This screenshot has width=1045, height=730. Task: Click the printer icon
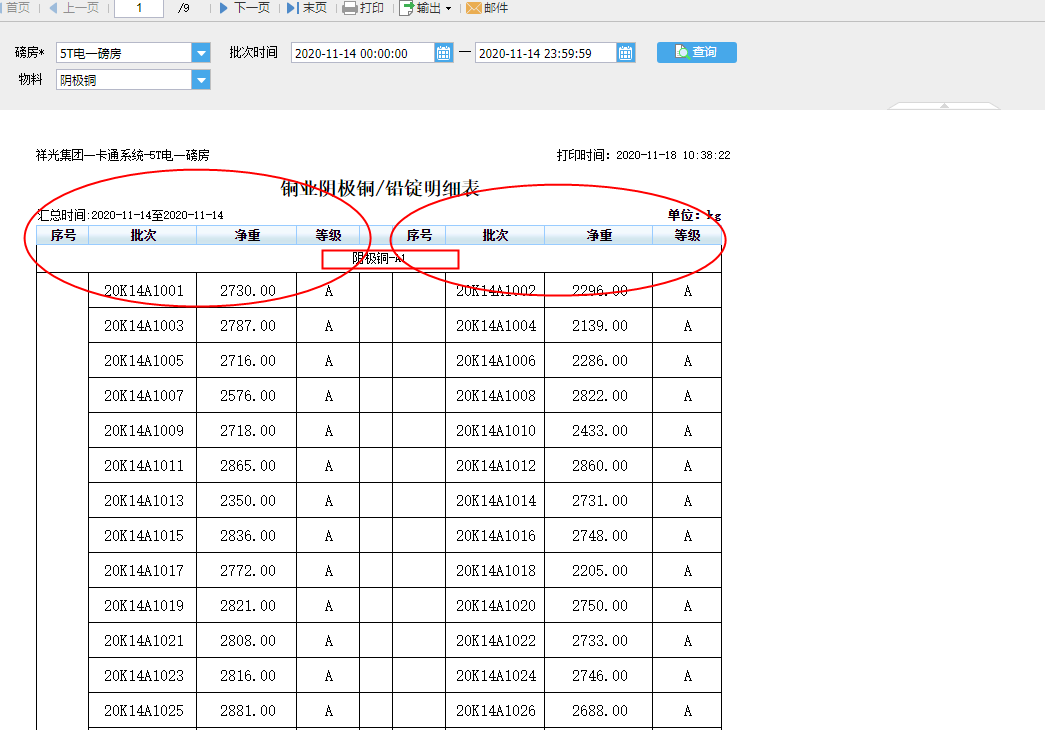350,8
